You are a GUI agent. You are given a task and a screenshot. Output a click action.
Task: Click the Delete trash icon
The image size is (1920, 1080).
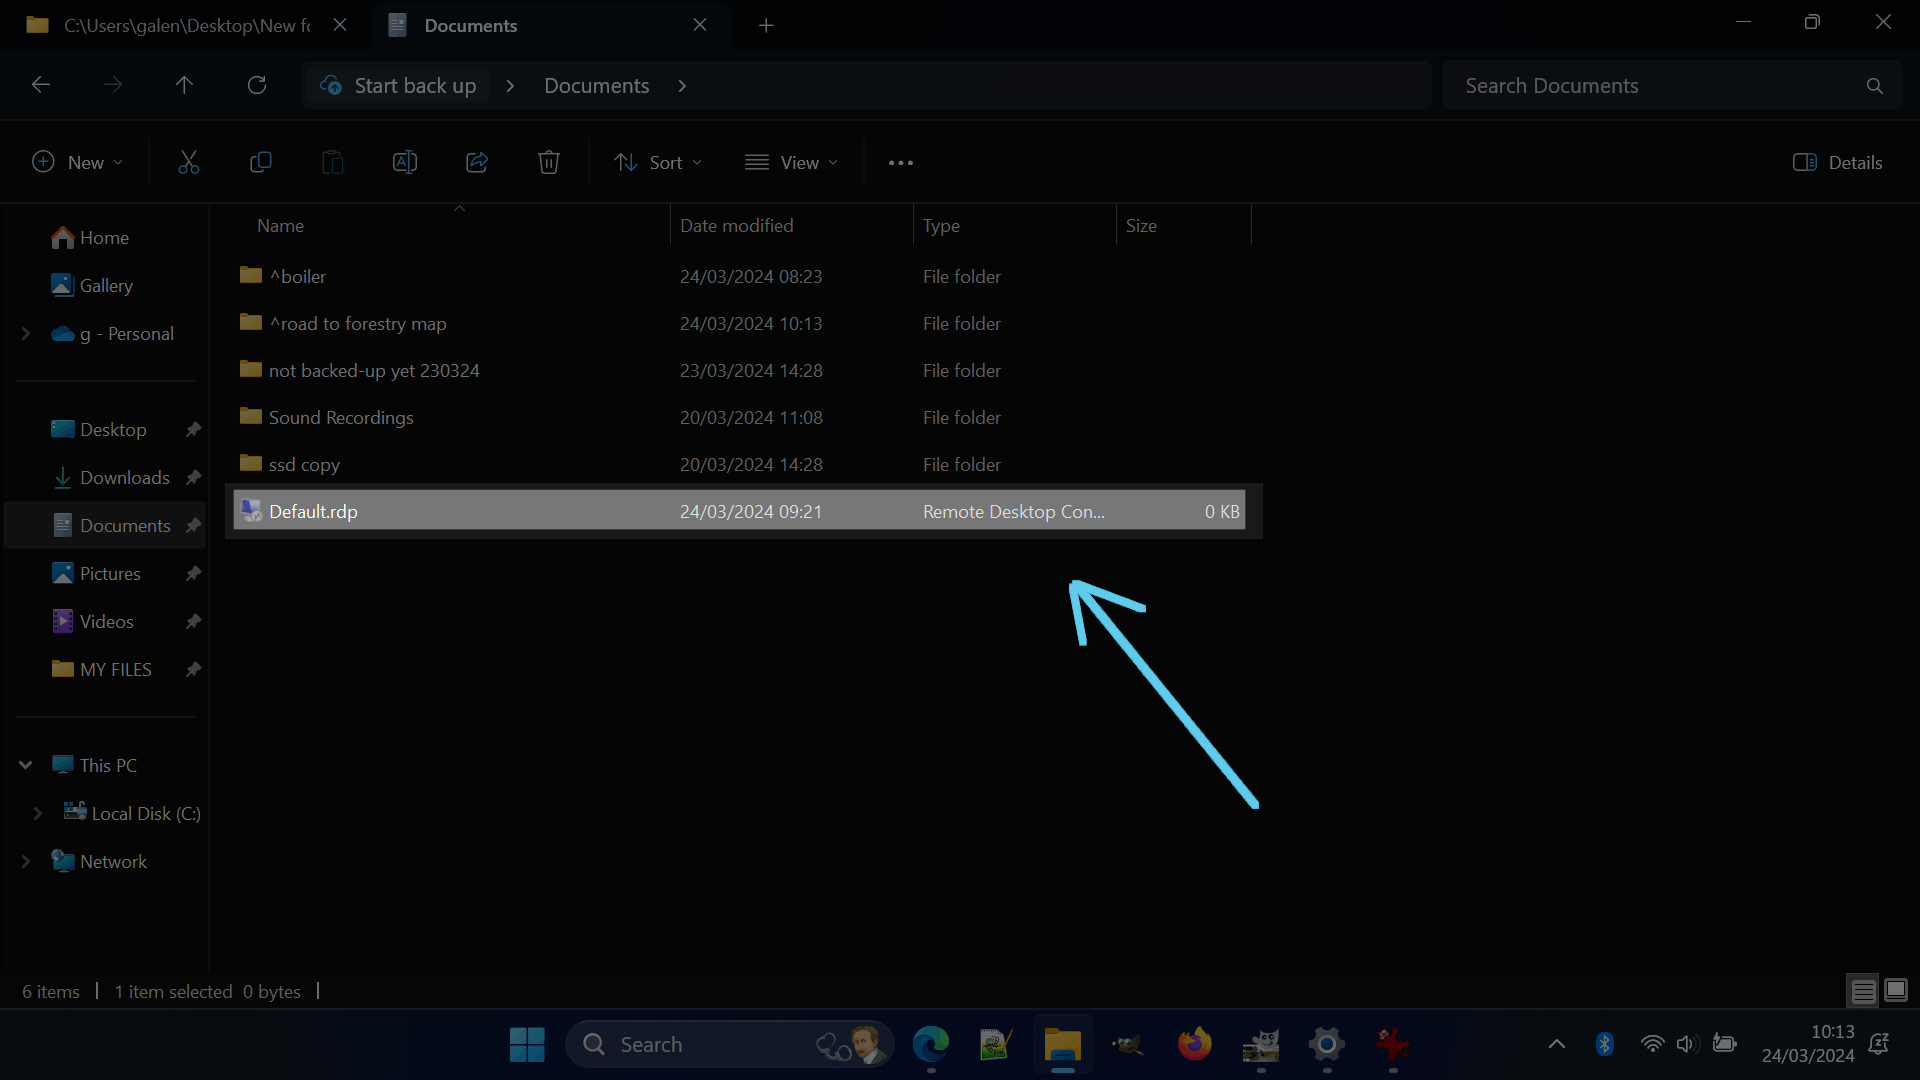point(548,162)
